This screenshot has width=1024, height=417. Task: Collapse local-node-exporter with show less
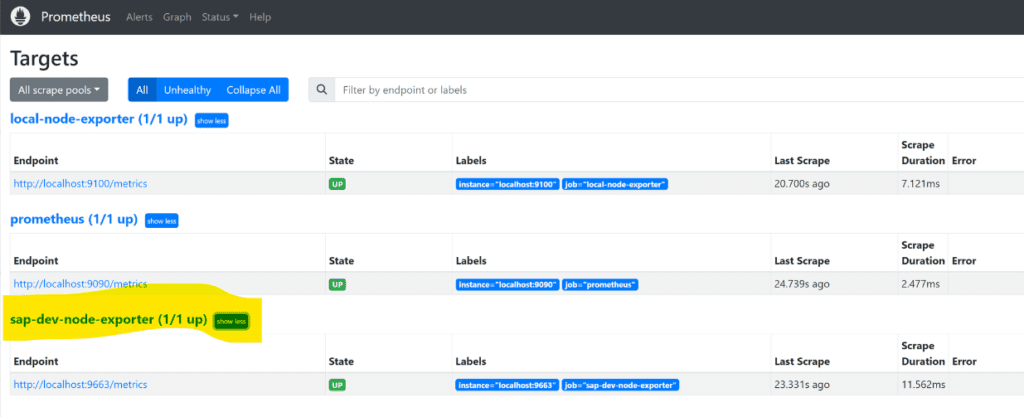coord(211,120)
